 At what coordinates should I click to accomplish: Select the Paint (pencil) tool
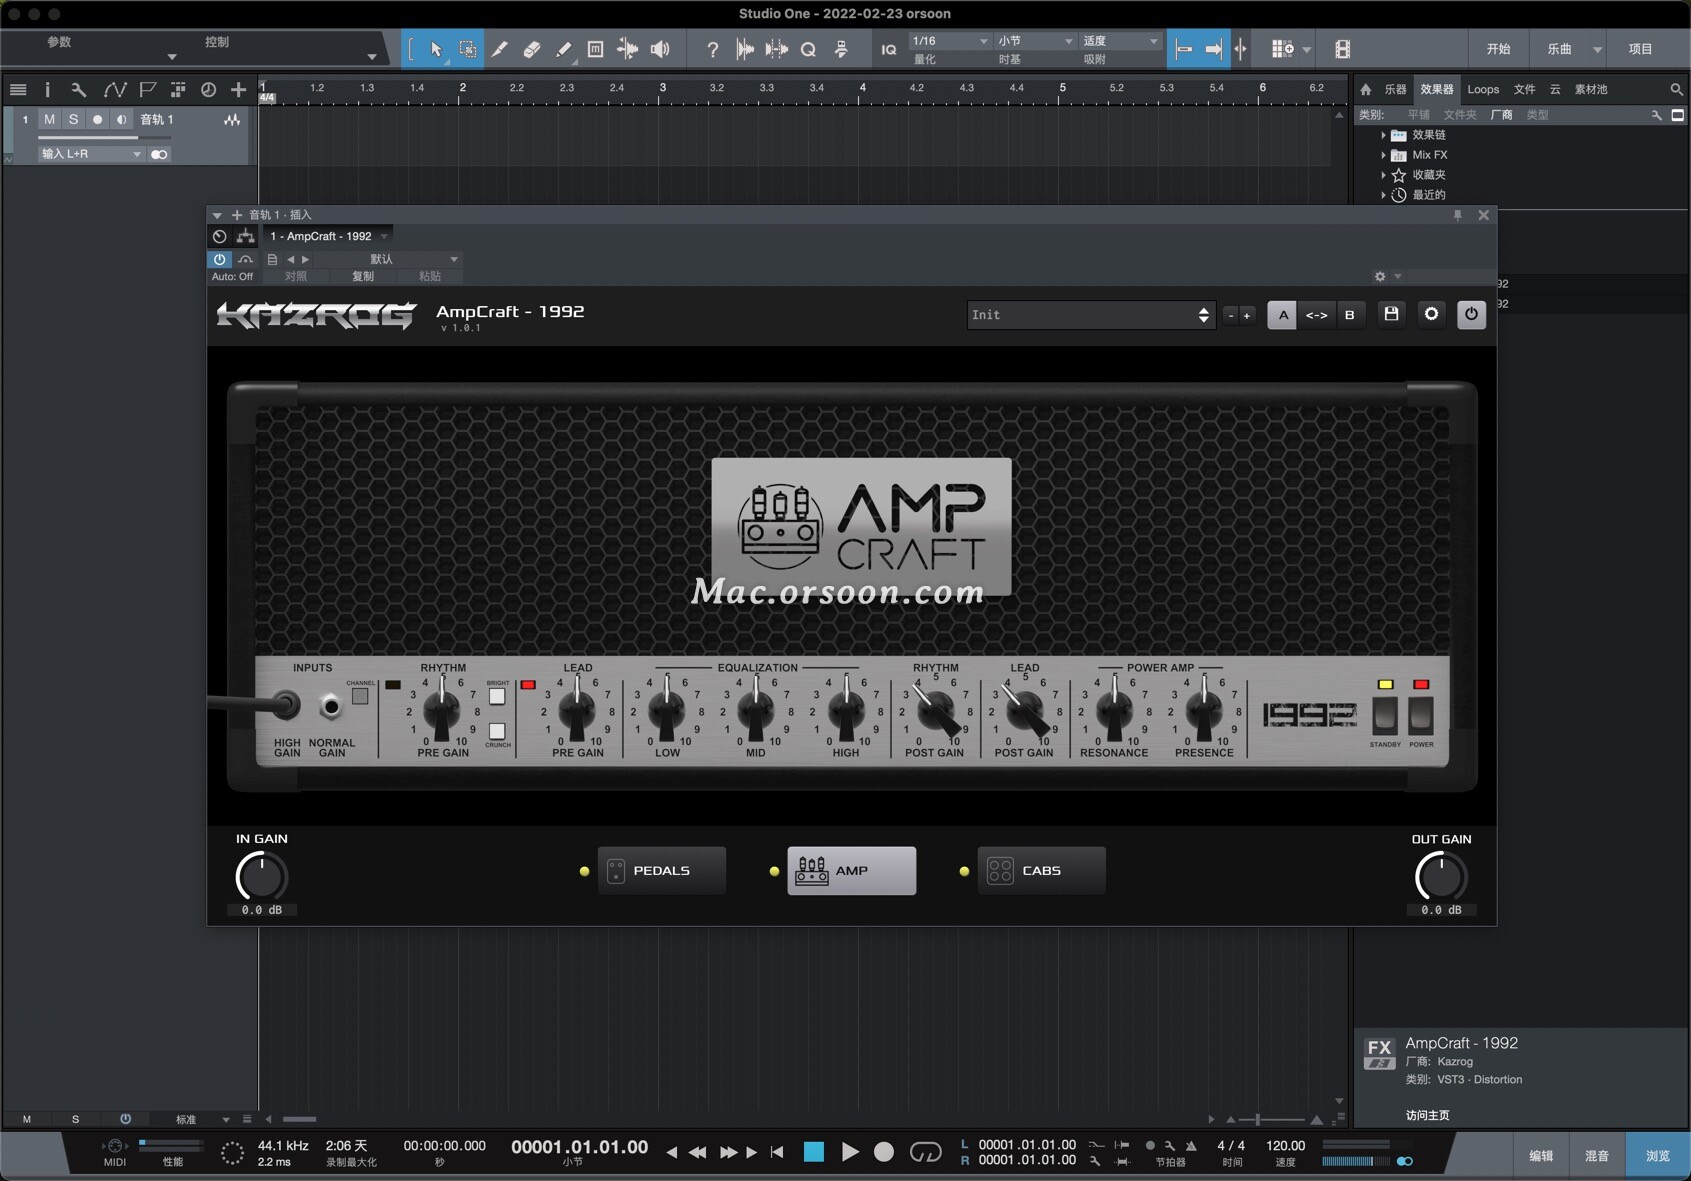pyautogui.click(x=563, y=49)
